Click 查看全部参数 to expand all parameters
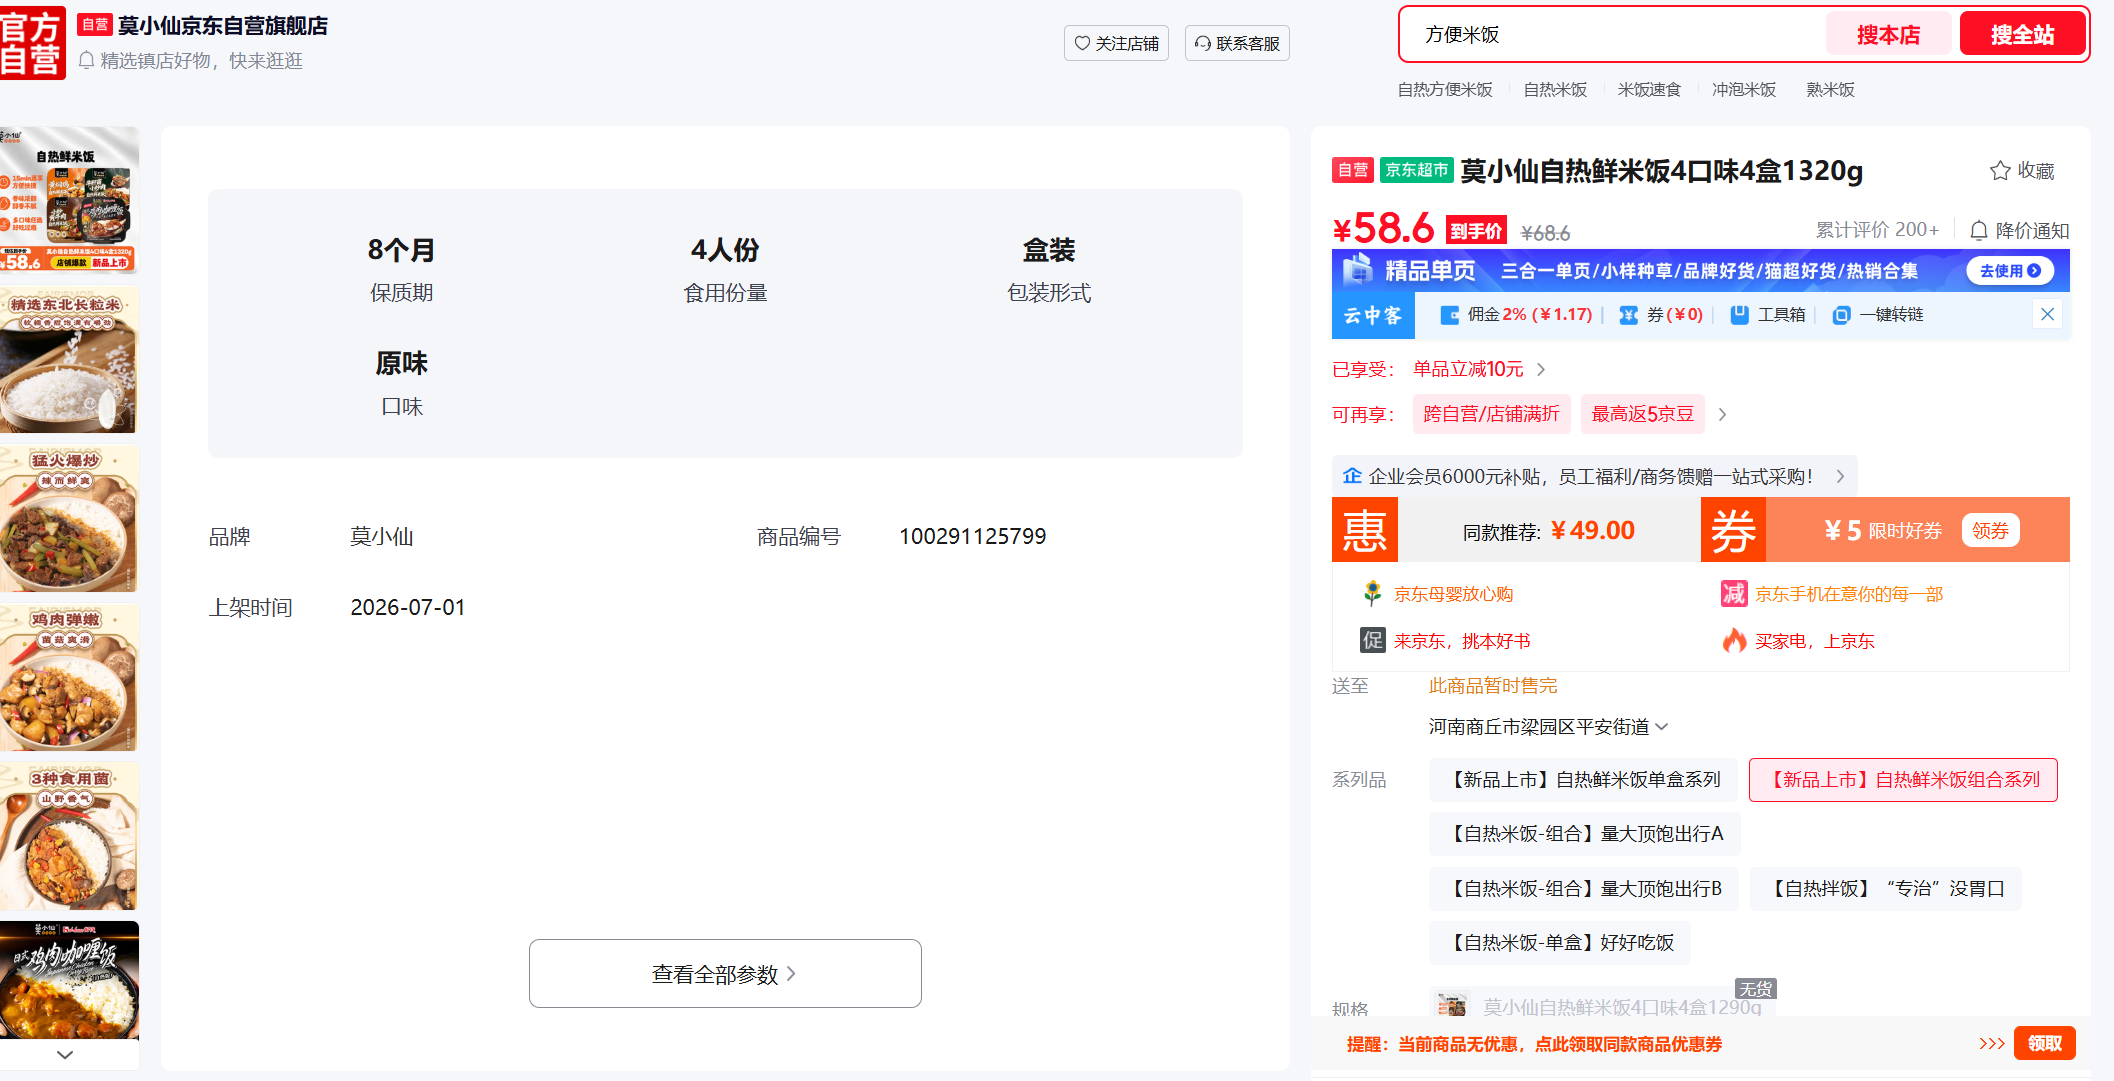 pos(725,974)
